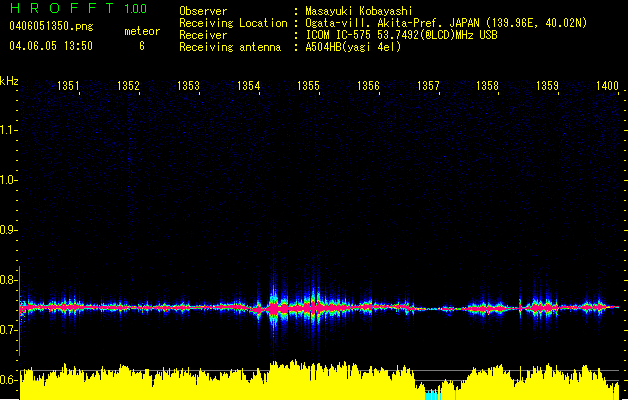629x400 pixels.
Task: Click the 1400 time axis marker
Action: (607, 86)
